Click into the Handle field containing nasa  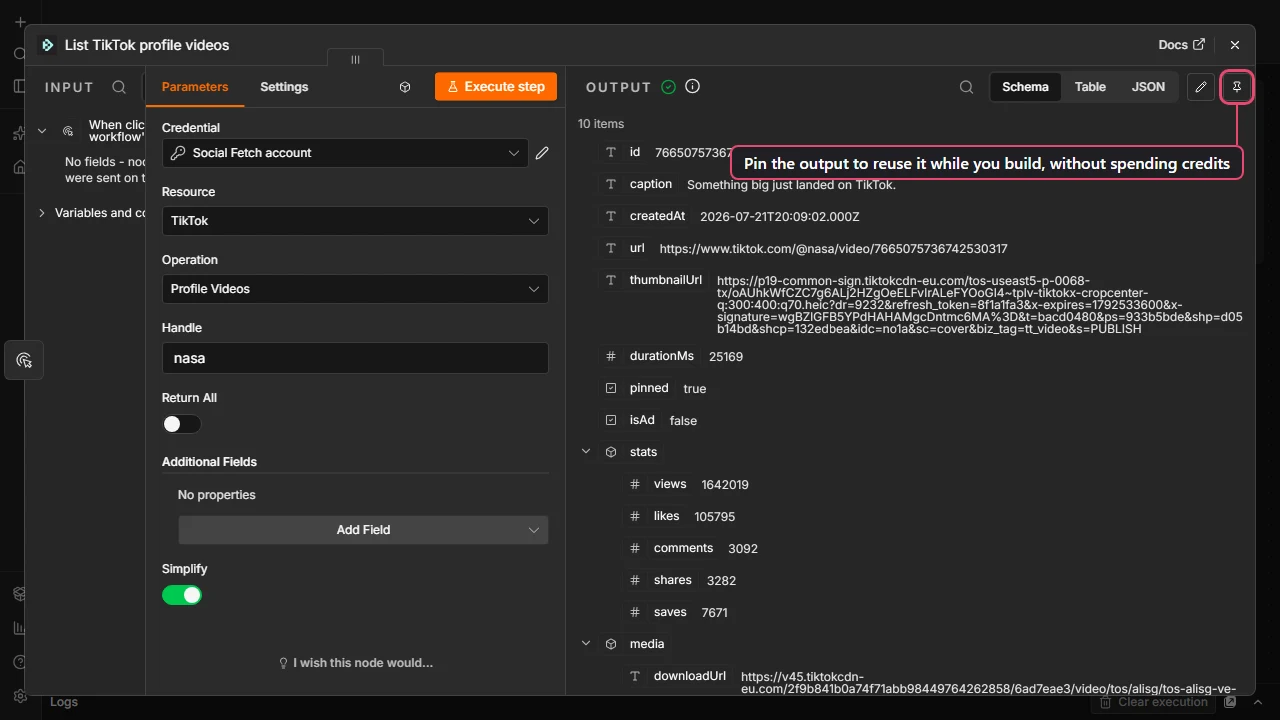(355, 358)
